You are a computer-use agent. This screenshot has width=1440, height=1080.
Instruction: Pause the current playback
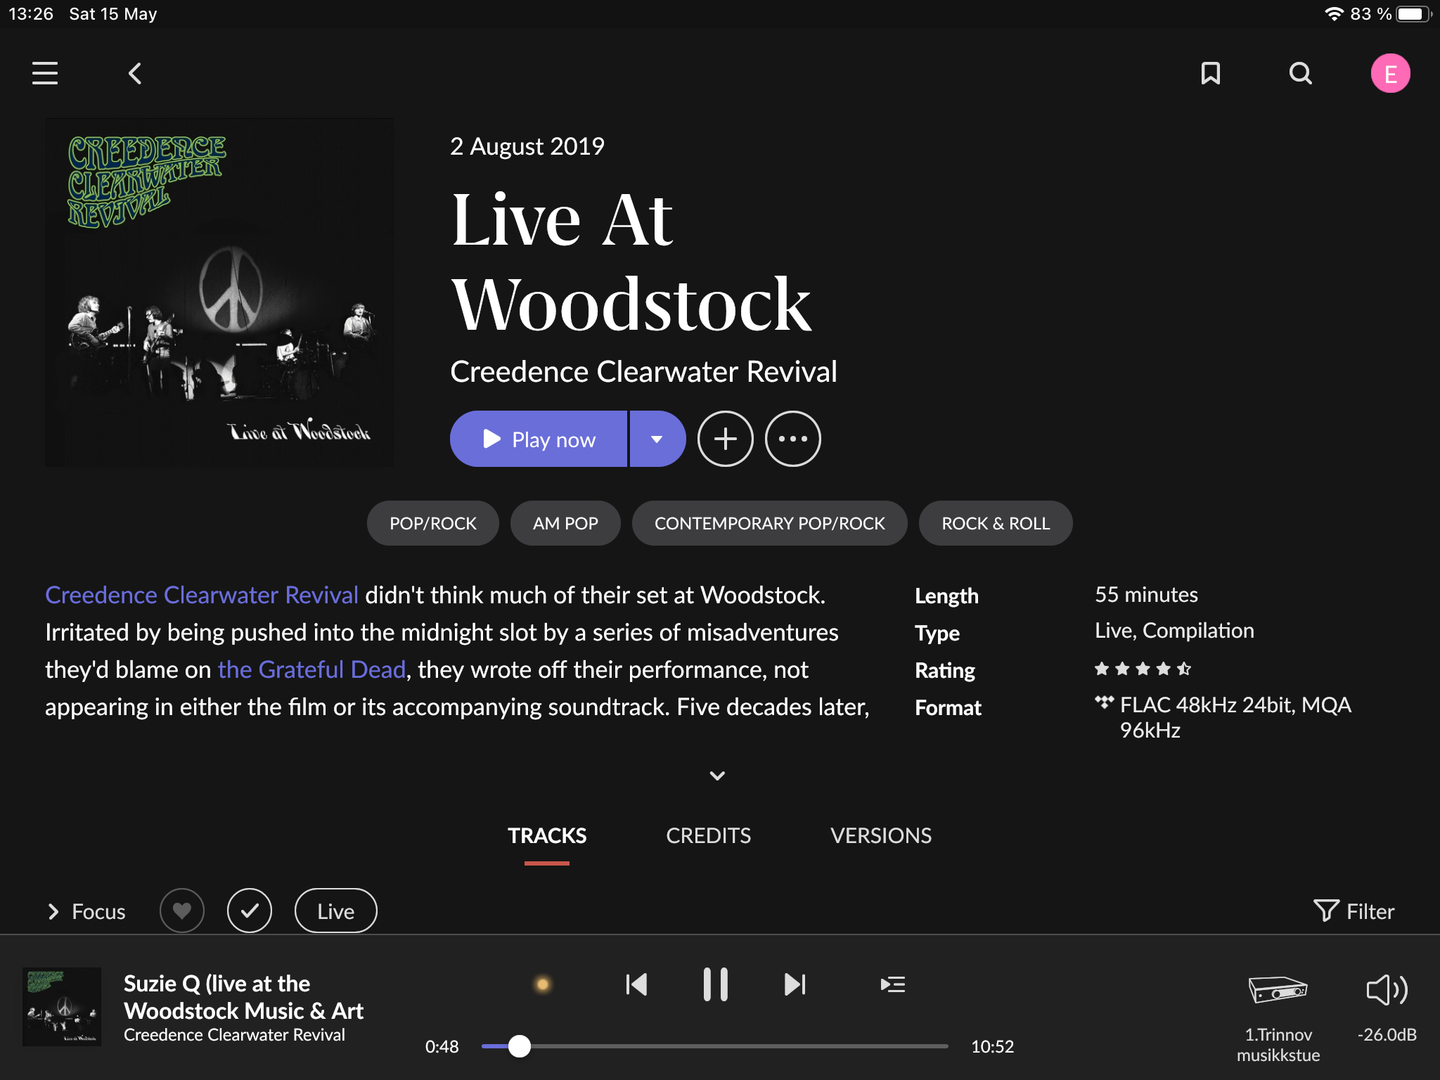[x=715, y=985]
